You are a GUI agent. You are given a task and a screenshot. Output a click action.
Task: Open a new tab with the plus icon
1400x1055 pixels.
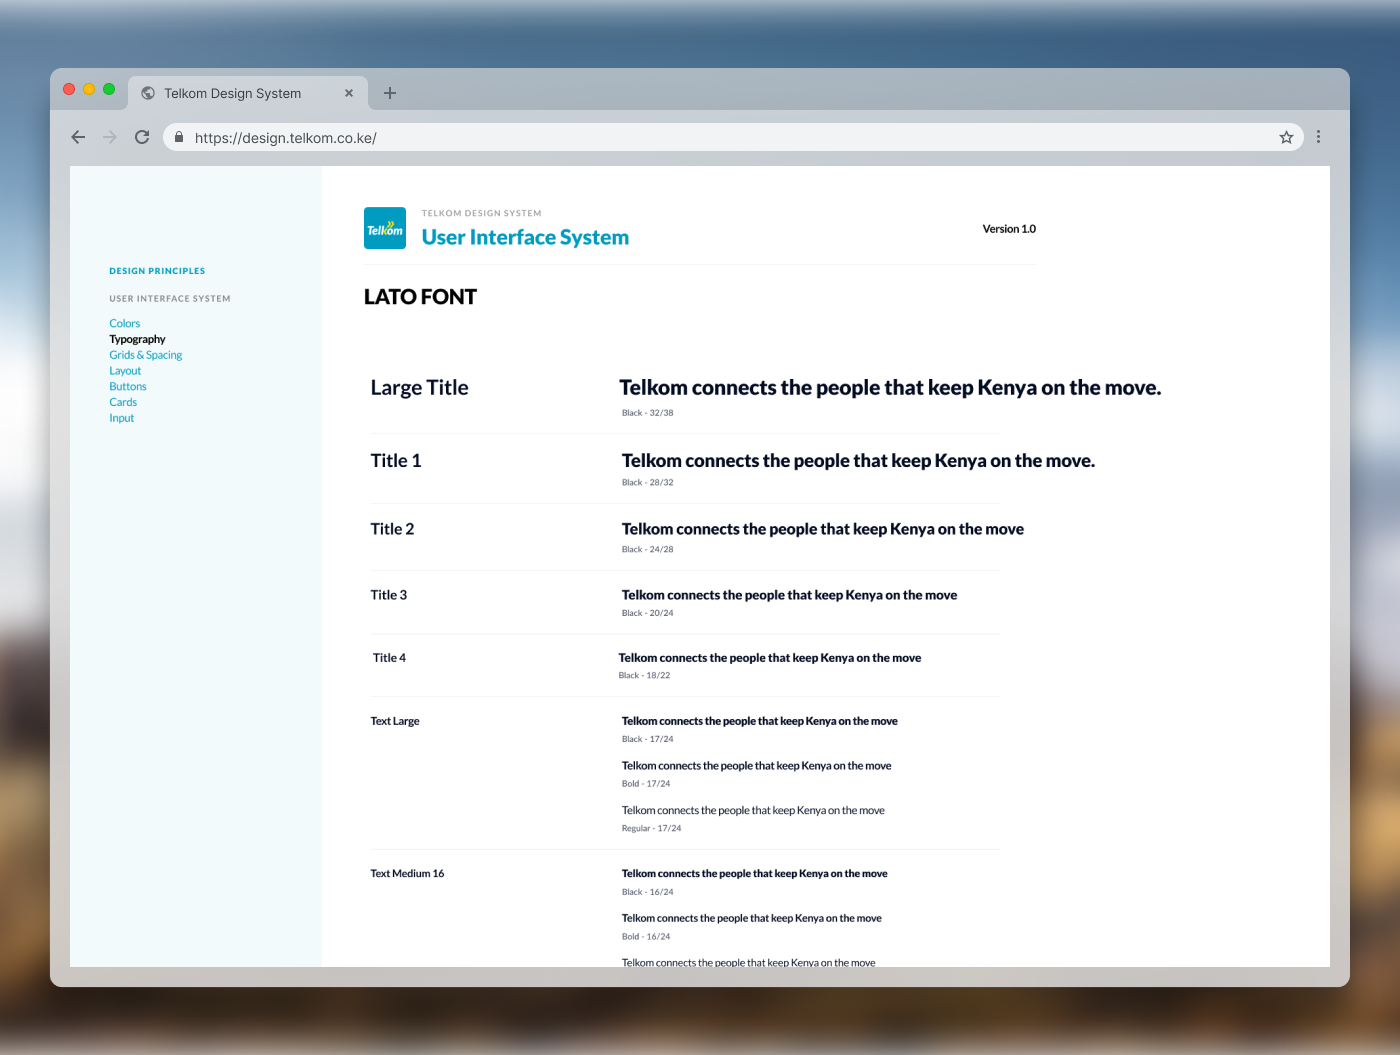390,93
